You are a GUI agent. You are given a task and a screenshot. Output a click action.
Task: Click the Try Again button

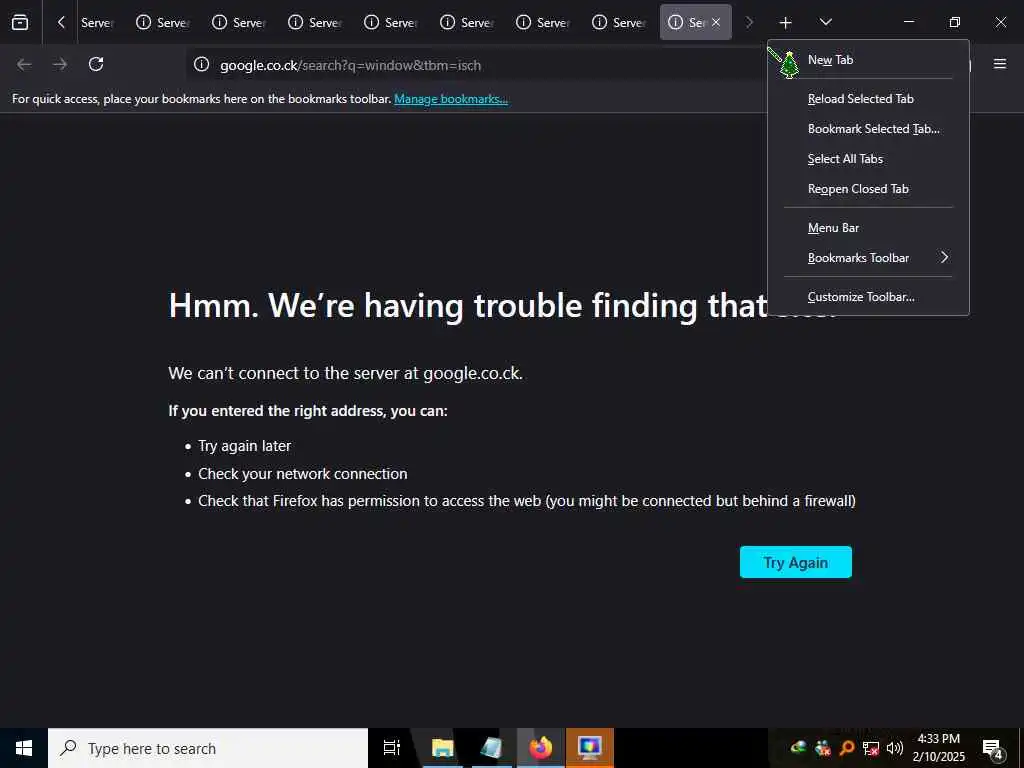pos(795,562)
